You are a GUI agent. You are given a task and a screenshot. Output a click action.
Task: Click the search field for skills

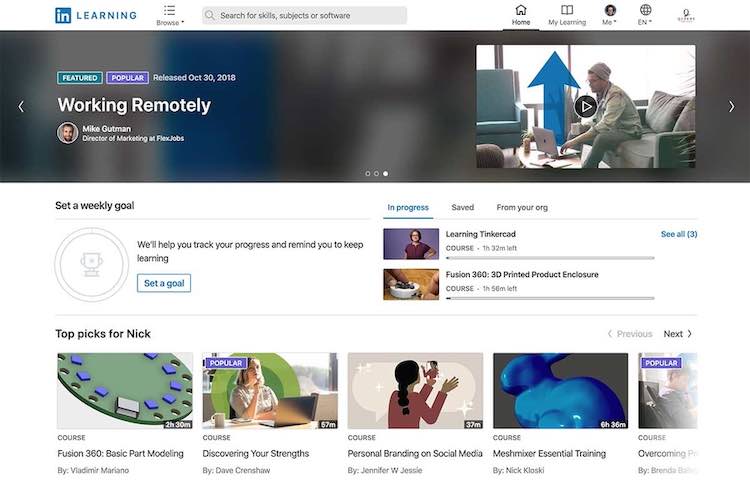304,15
